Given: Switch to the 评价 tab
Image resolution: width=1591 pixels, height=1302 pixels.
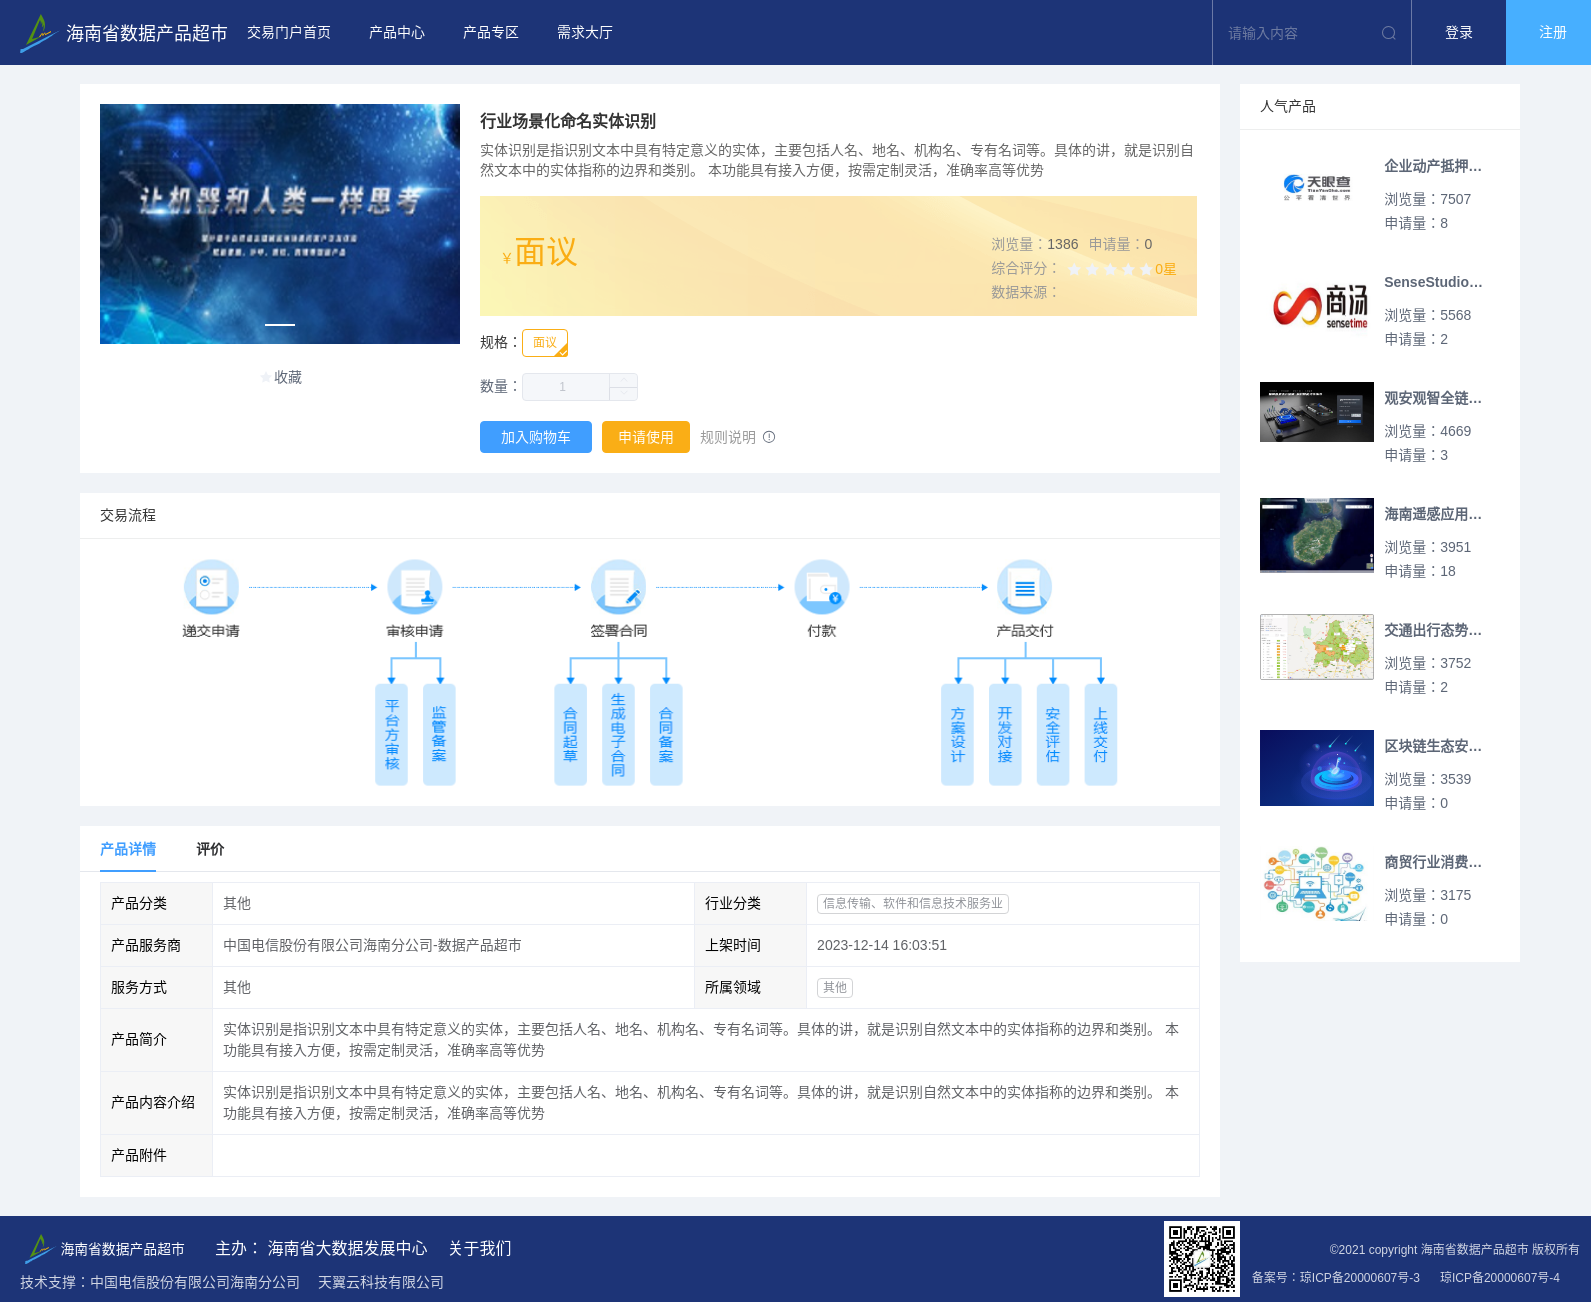Looking at the screenshot, I should 210,849.
